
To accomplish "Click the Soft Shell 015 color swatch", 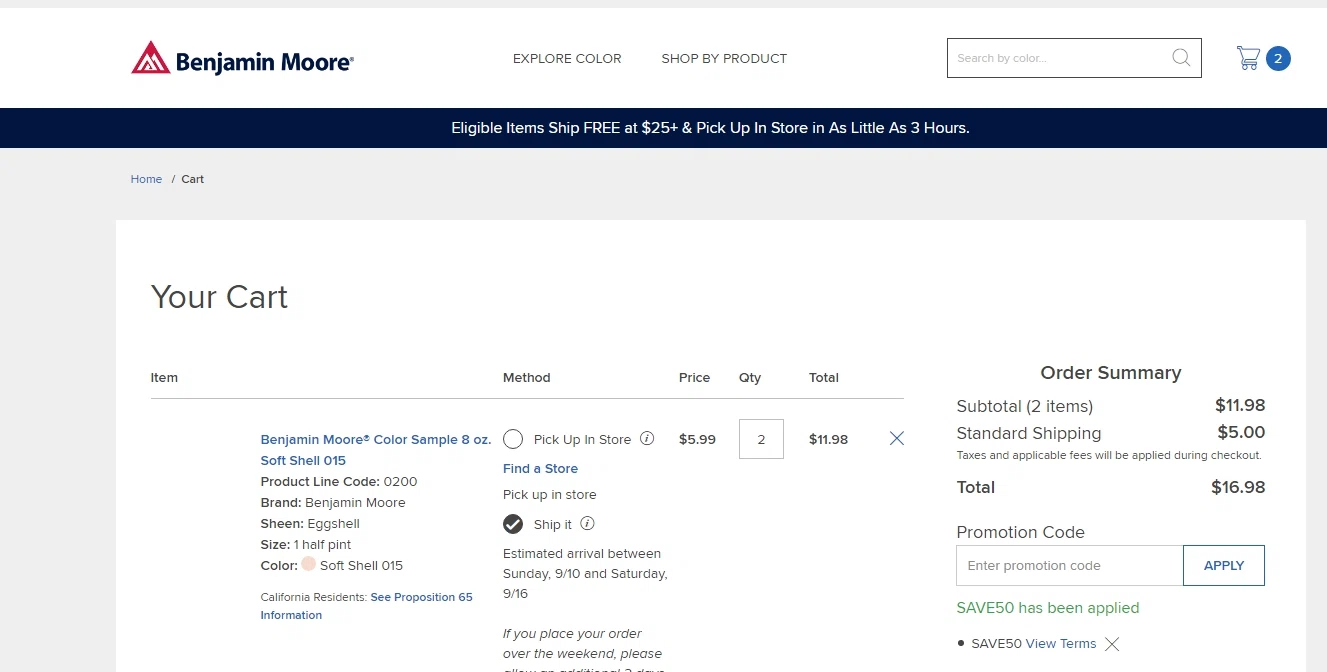I will (x=309, y=565).
